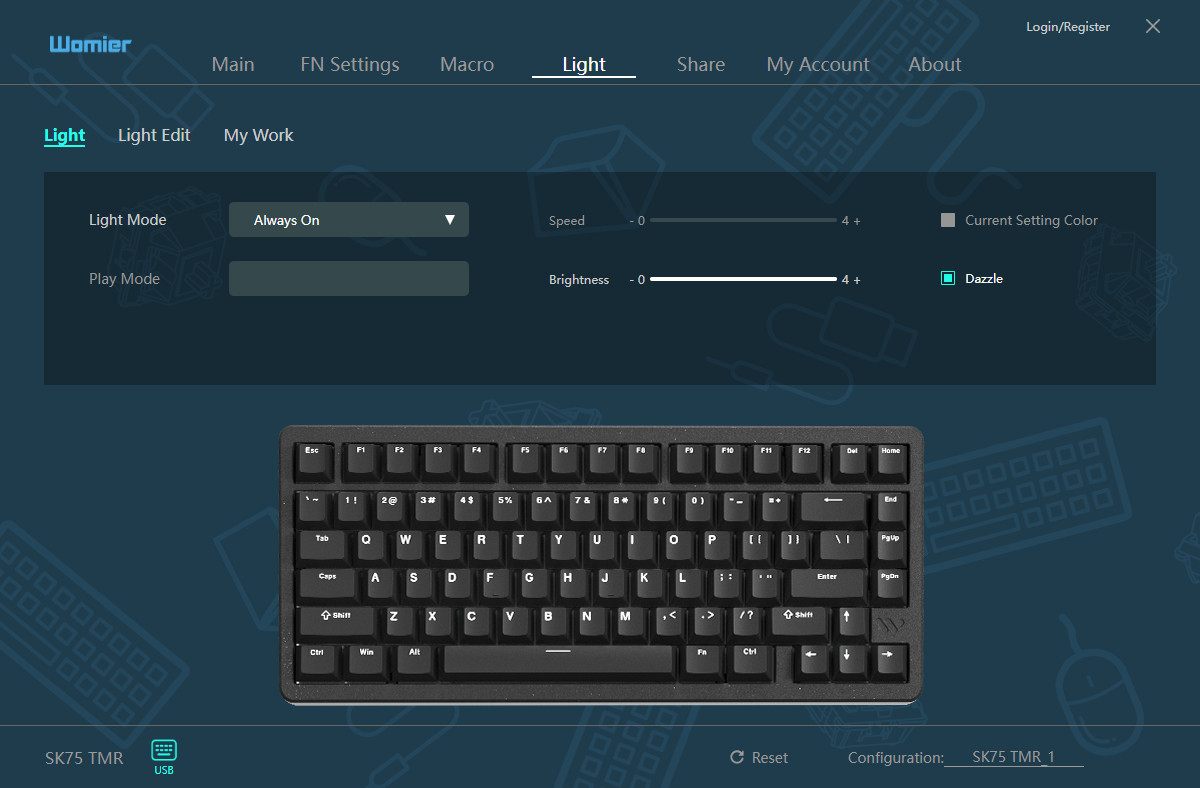The image size is (1200, 788).
Task: Switch to the FN Settings tab
Action: tap(350, 64)
